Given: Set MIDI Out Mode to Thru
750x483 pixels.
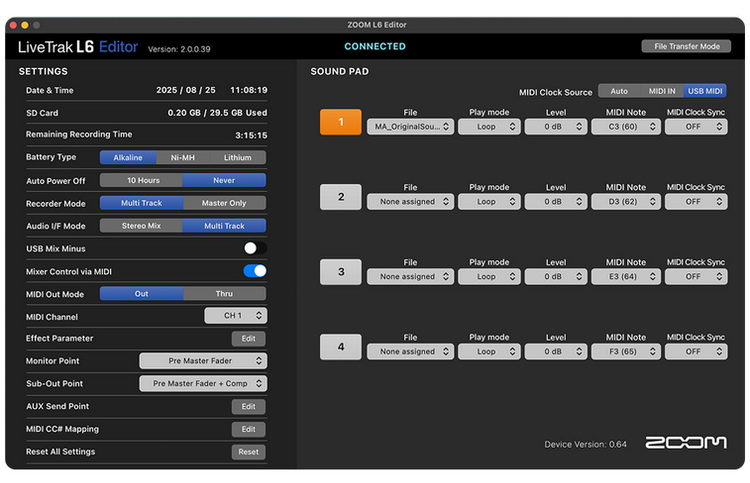Looking at the screenshot, I should [224, 294].
